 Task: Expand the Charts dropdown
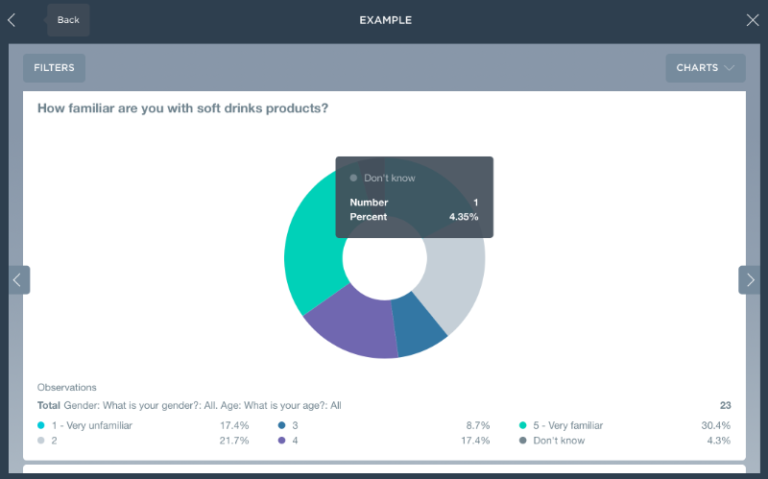(x=705, y=68)
